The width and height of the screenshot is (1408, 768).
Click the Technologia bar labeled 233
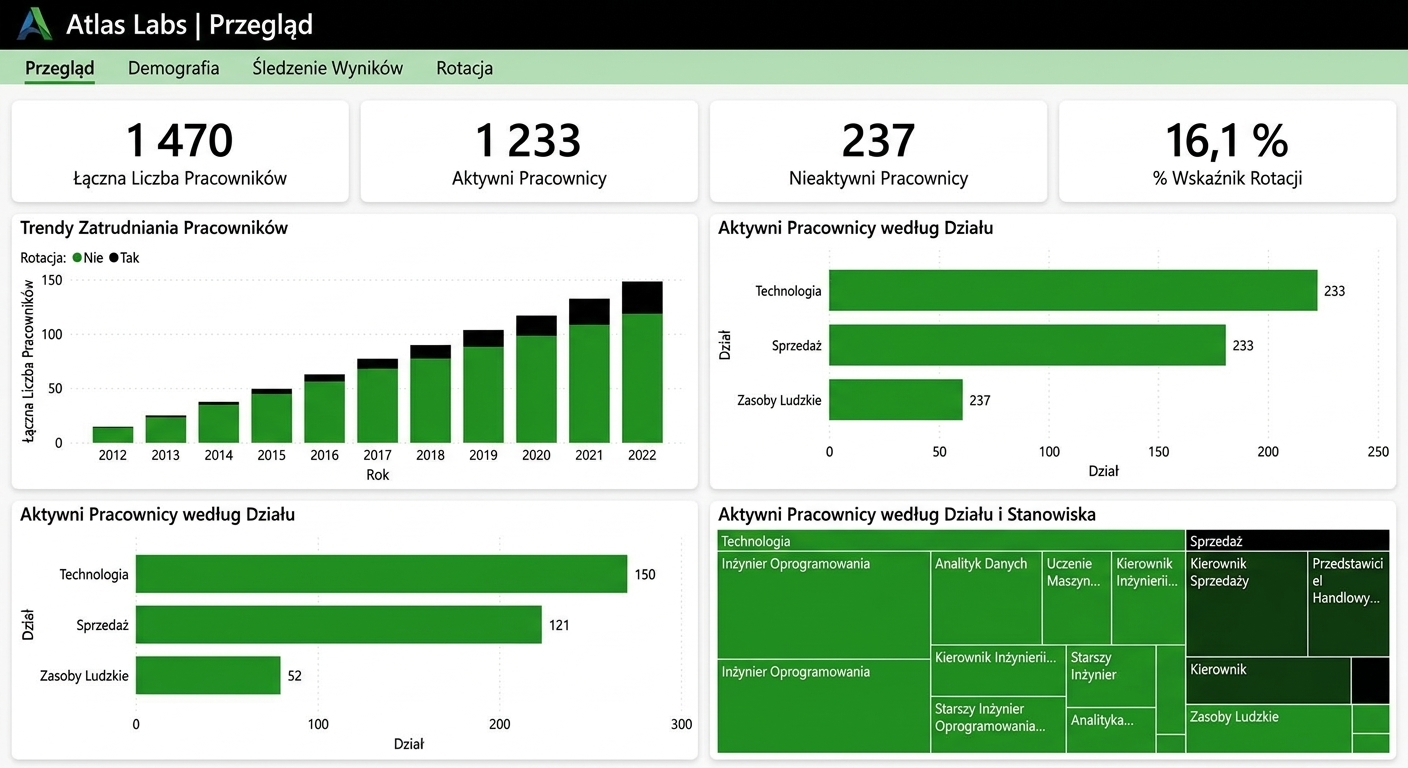(x=1073, y=291)
